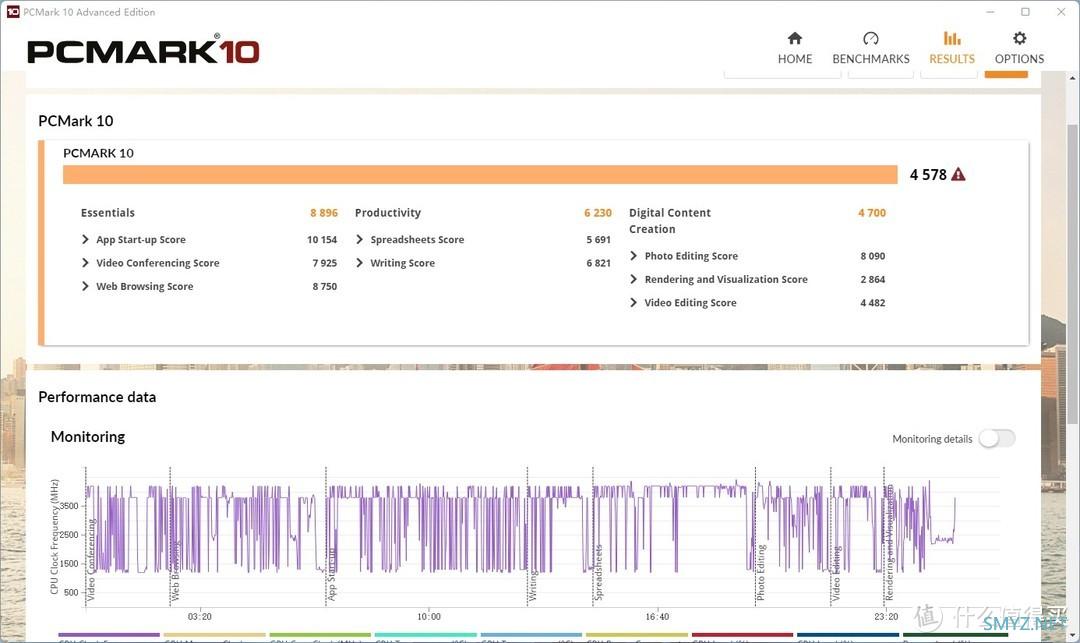Image resolution: width=1080 pixels, height=643 pixels.
Task: Click the Benchmarks gauge icon
Action: point(871,38)
